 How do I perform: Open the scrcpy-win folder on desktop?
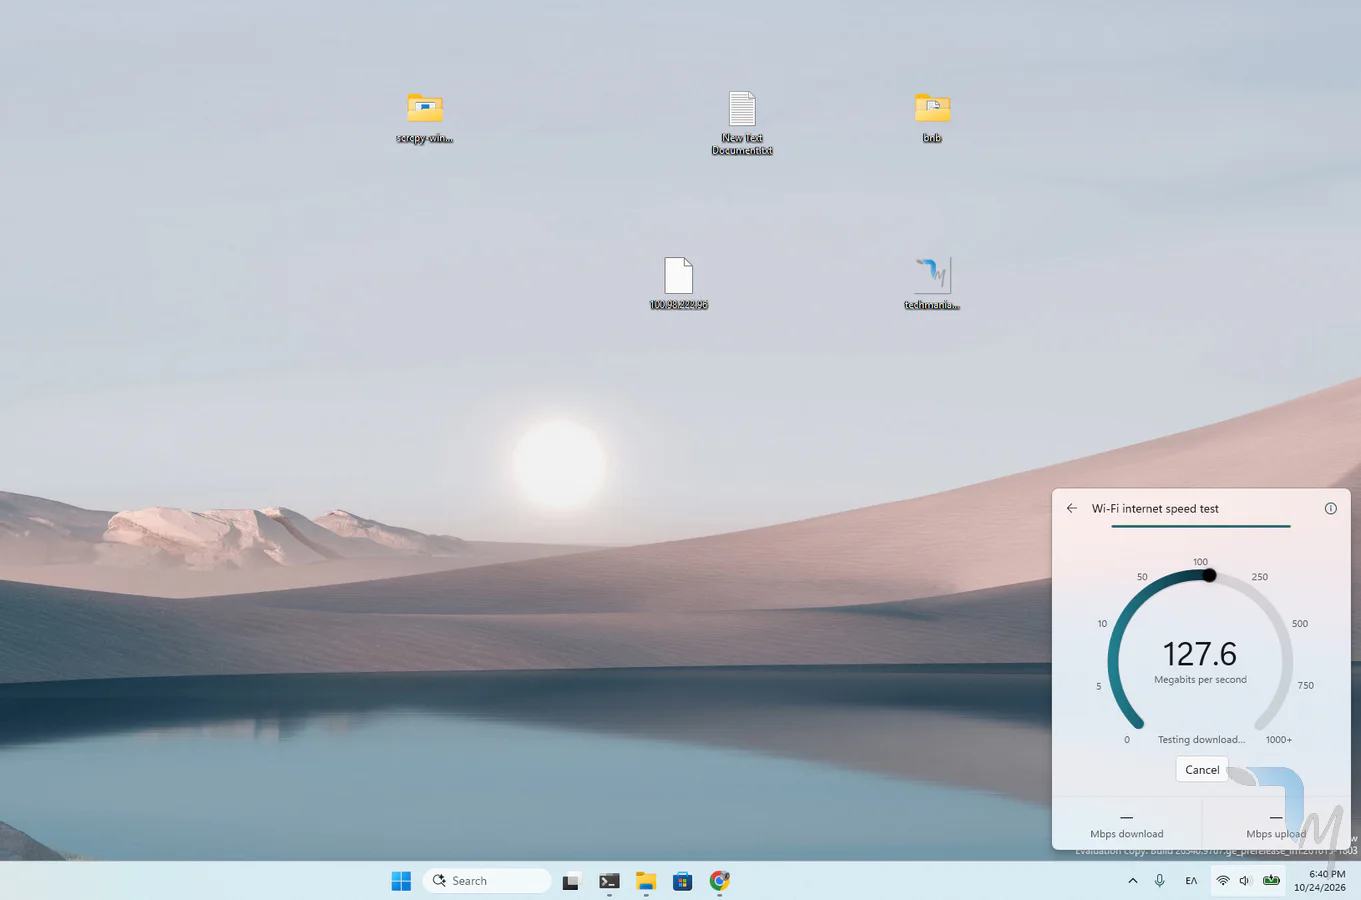[x=425, y=119]
